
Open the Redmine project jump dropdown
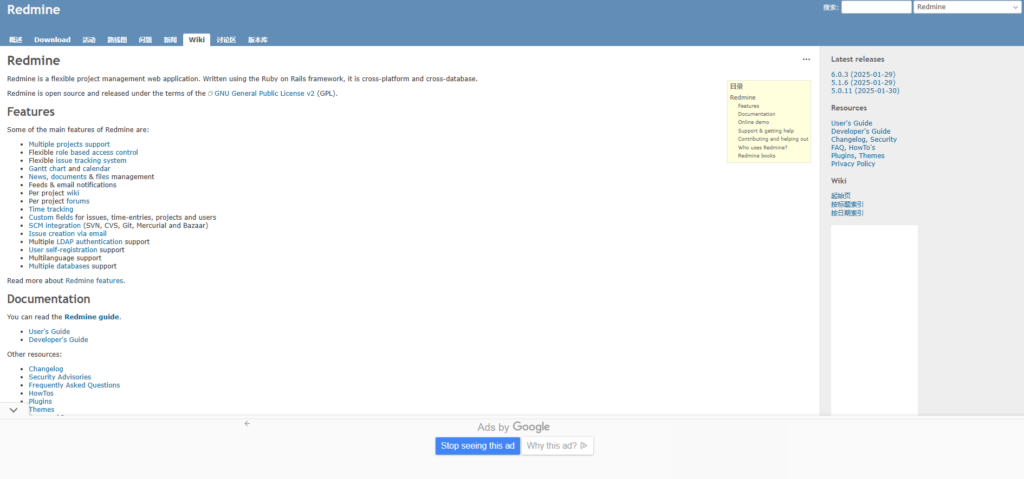(965, 7)
